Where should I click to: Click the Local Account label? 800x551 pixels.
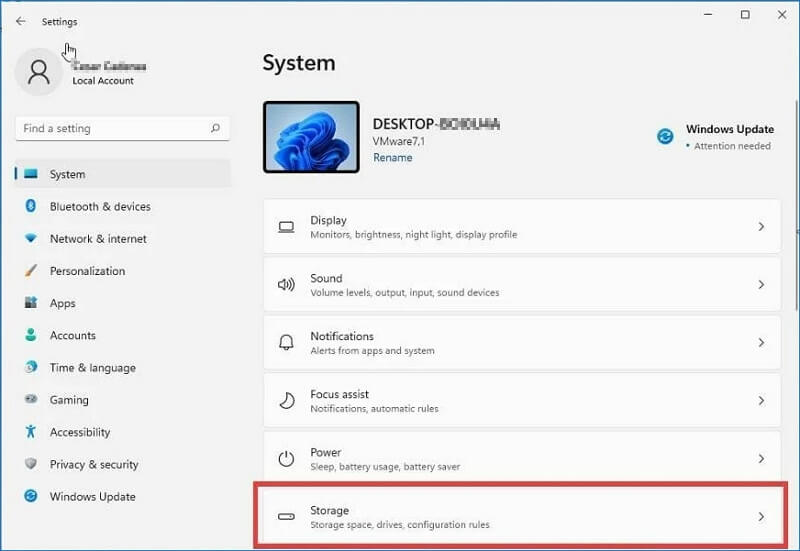(x=103, y=81)
